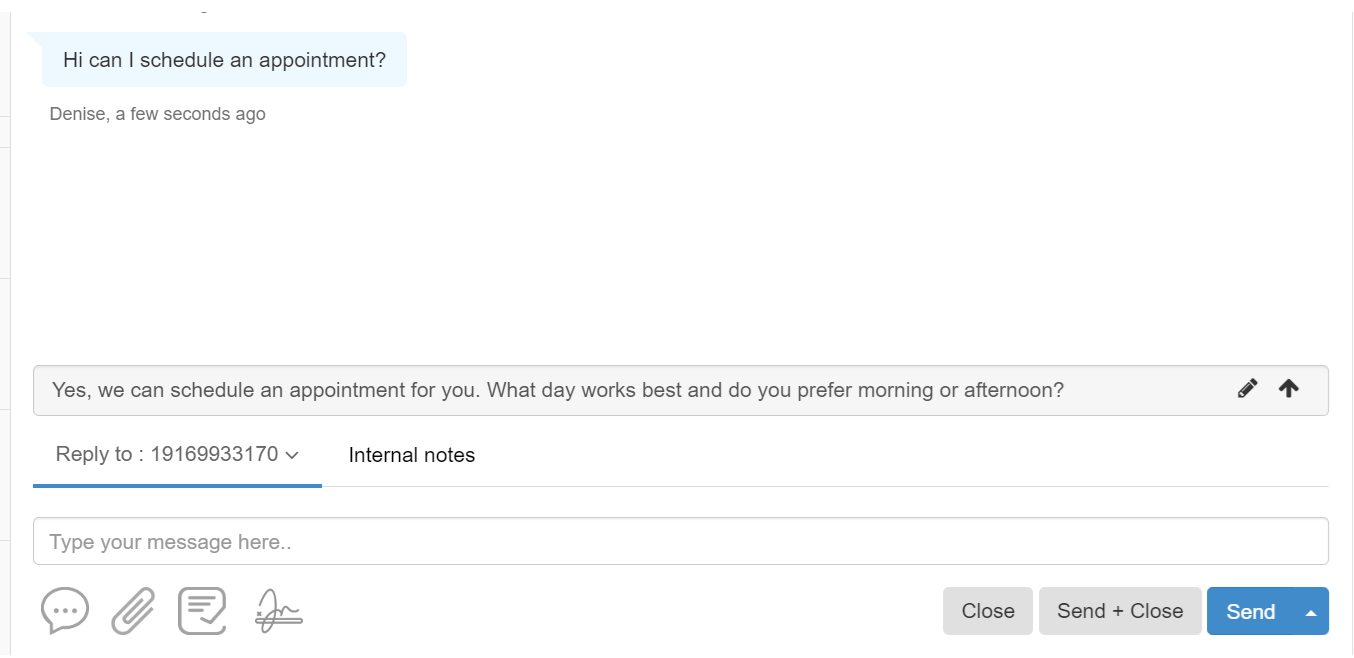Screen dimensions: 1354x658
Task: Click the Denise, a few seconds ago timestamp
Action: [157, 114]
